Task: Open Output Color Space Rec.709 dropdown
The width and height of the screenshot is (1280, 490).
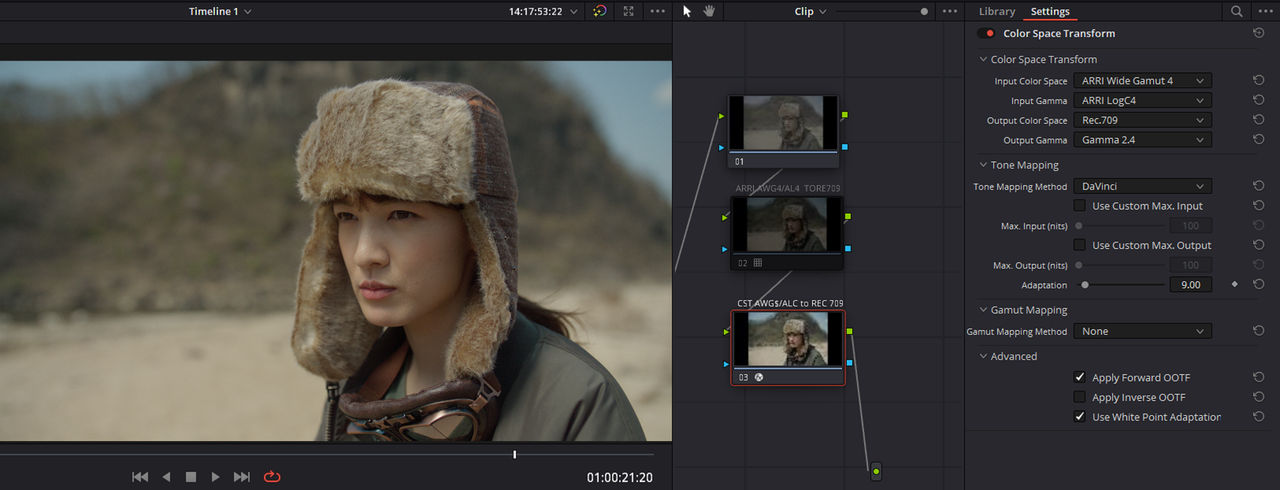Action: click(x=1142, y=121)
